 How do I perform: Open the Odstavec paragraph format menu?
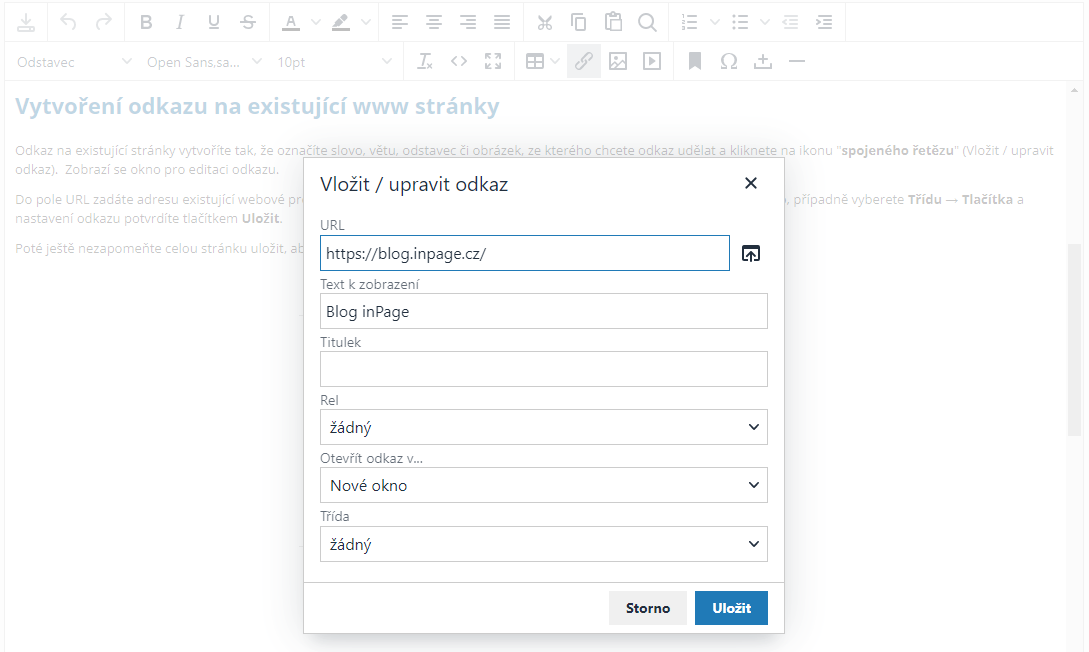[x=73, y=62]
